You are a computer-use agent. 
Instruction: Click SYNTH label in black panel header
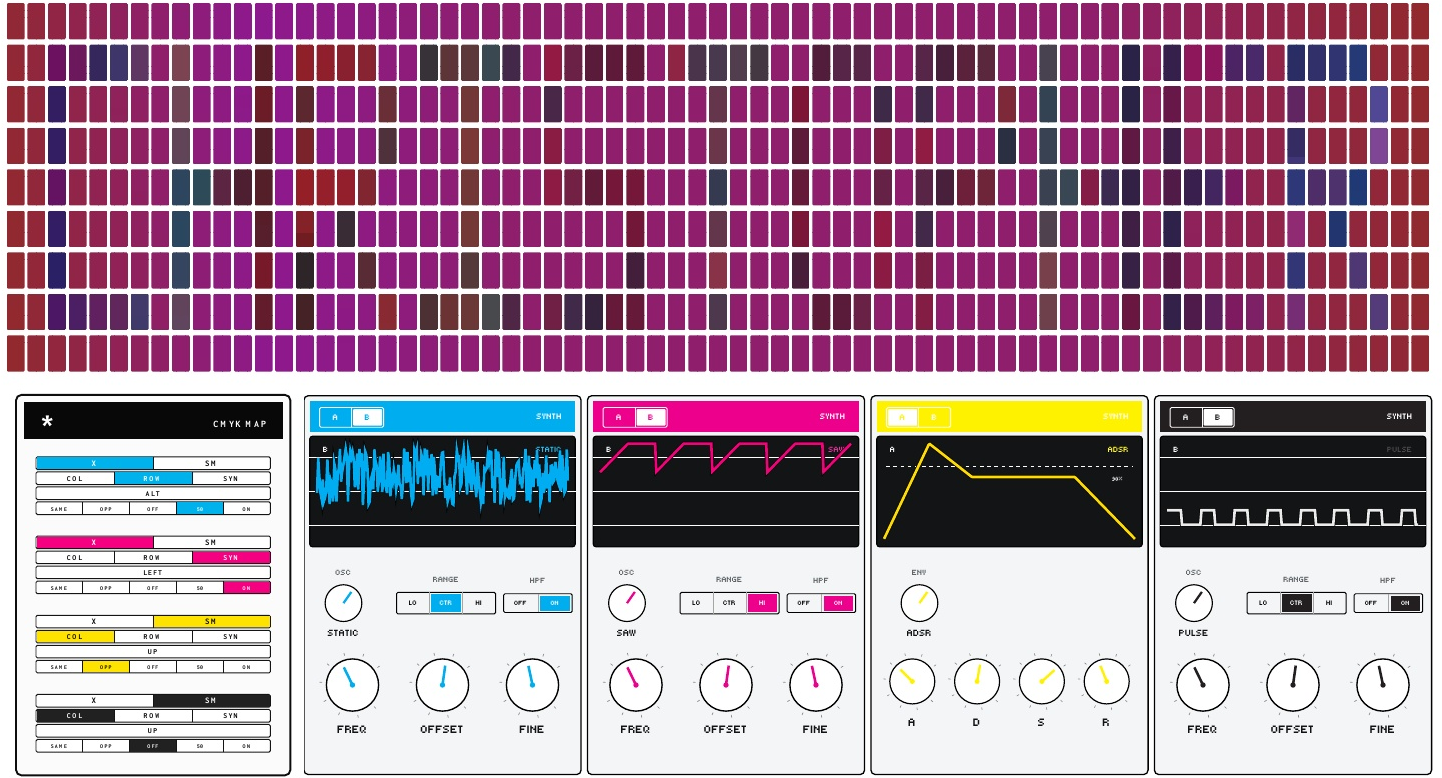point(1399,417)
